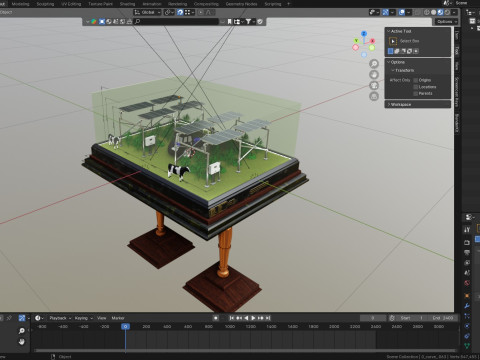
Task: Add a new workspace with plus icon
Action: click(289, 4)
